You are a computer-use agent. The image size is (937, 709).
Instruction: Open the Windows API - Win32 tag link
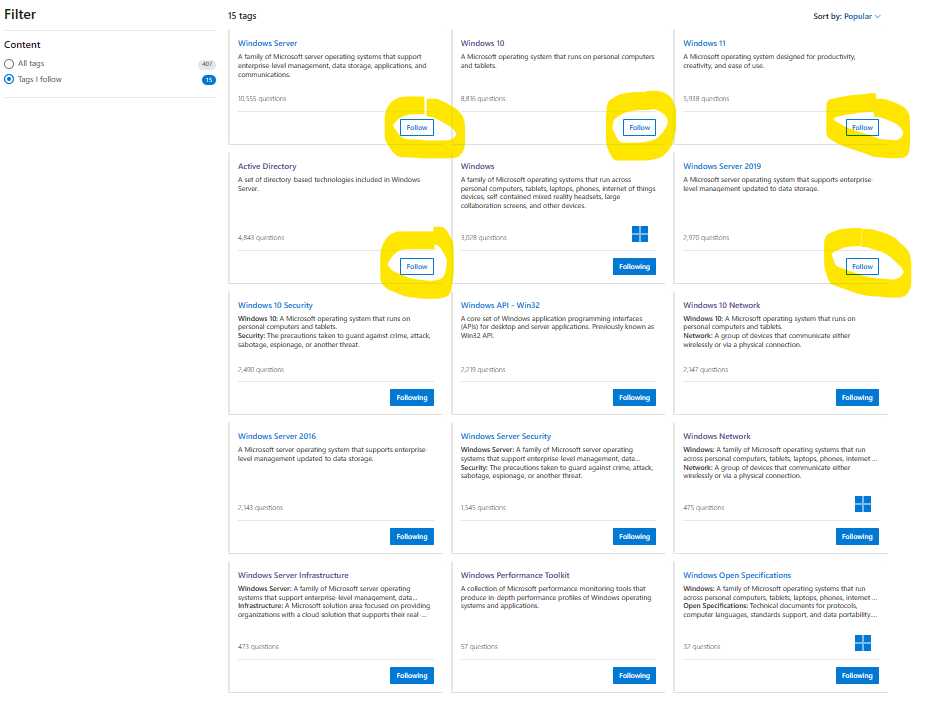(x=500, y=305)
